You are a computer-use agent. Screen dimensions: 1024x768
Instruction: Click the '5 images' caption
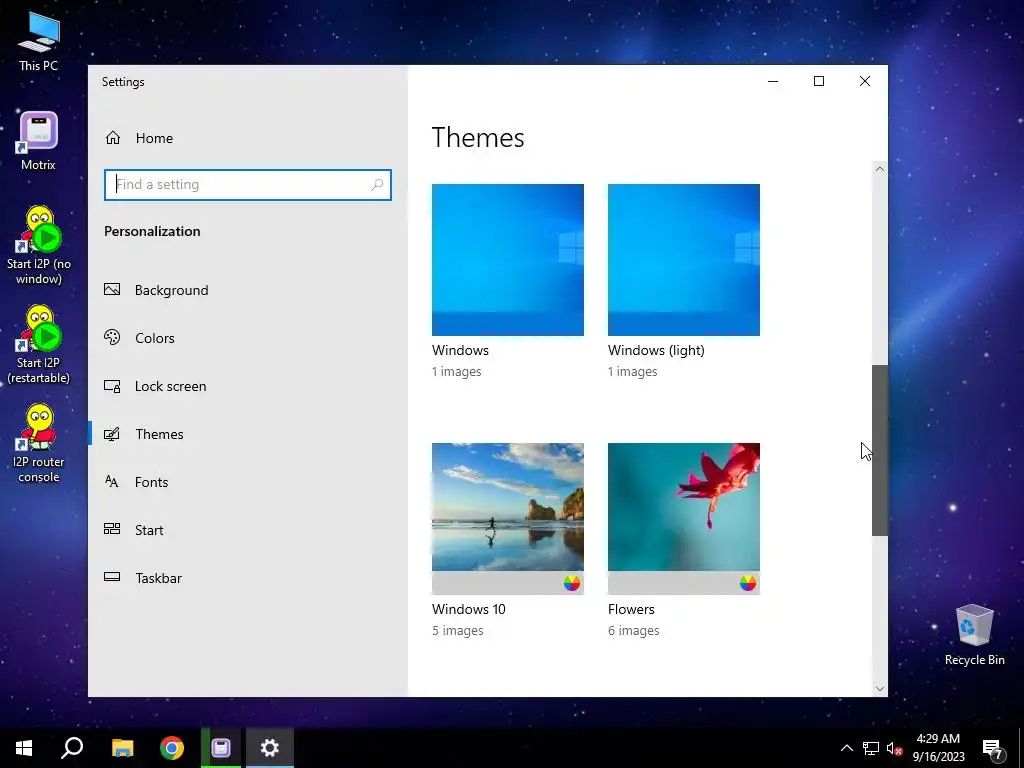coord(458,630)
